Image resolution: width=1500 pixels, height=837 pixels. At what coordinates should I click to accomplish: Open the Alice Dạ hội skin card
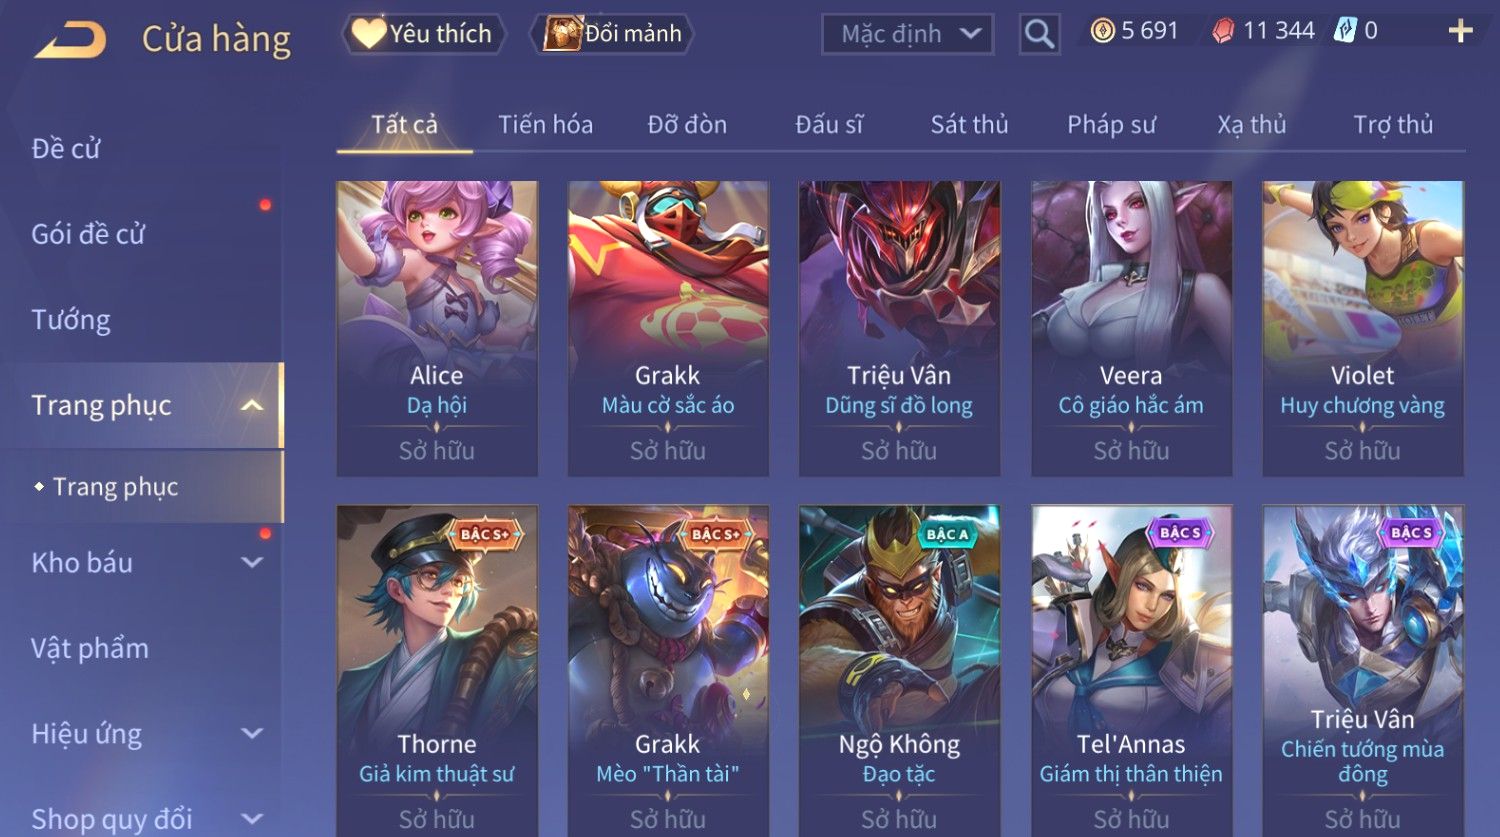(x=437, y=328)
